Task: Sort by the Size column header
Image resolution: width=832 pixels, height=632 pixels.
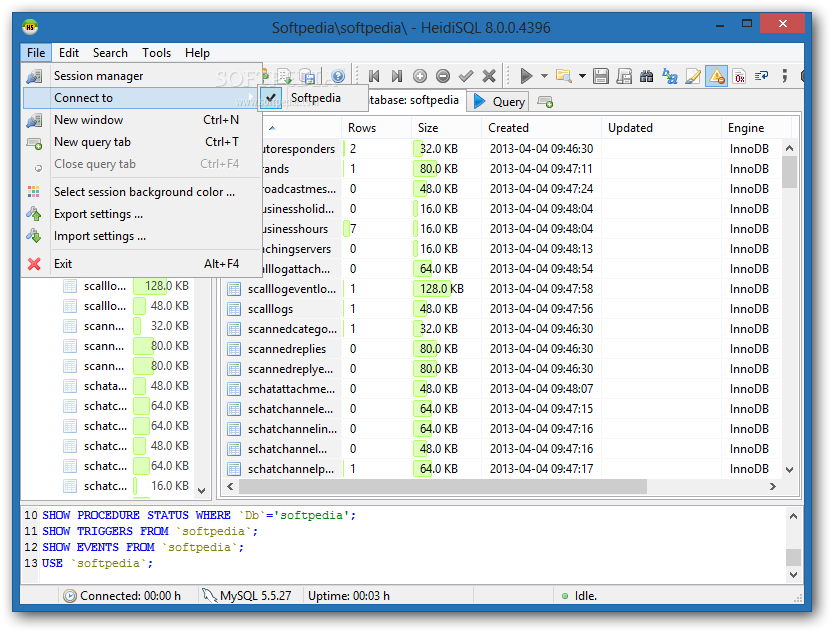Action: tap(446, 128)
